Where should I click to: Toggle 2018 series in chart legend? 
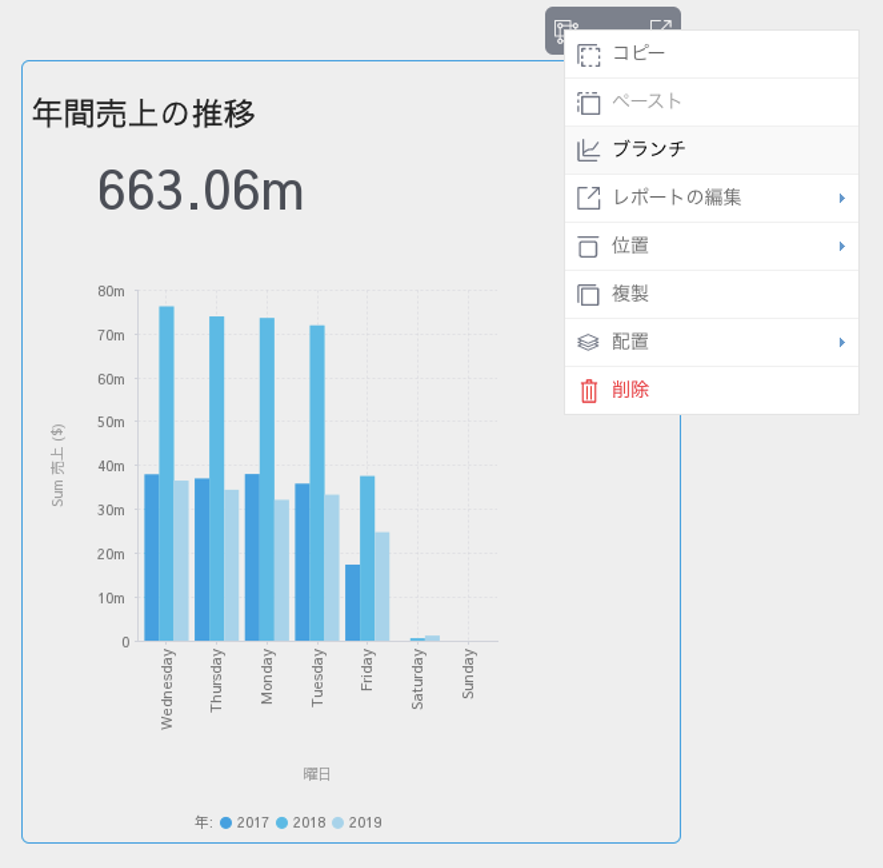(300, 822)
